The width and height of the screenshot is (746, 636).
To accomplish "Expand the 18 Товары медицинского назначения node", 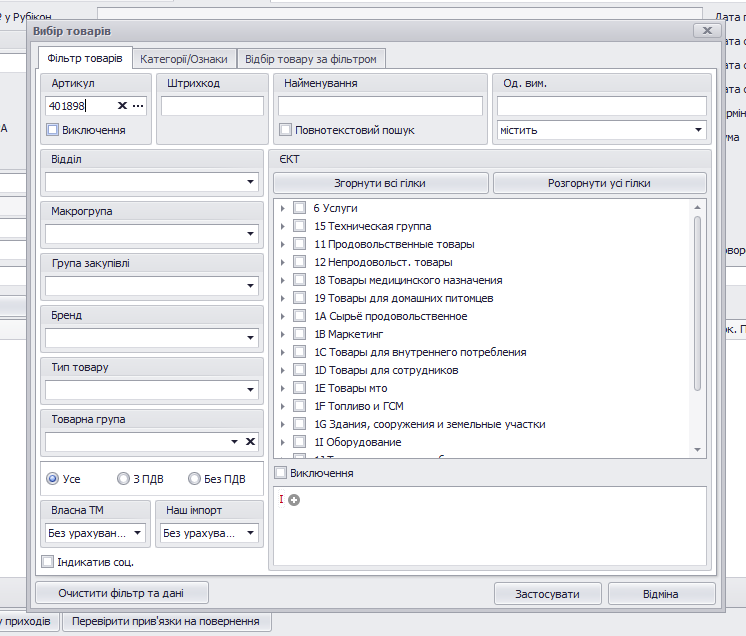I will pos(283,280).
